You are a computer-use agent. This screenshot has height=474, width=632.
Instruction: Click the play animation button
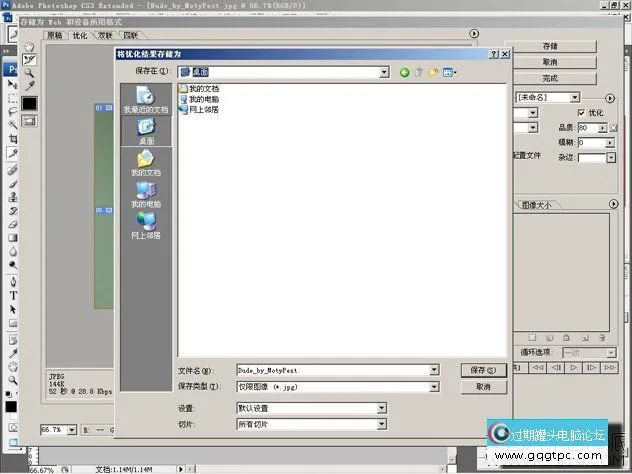pos(573,368)
